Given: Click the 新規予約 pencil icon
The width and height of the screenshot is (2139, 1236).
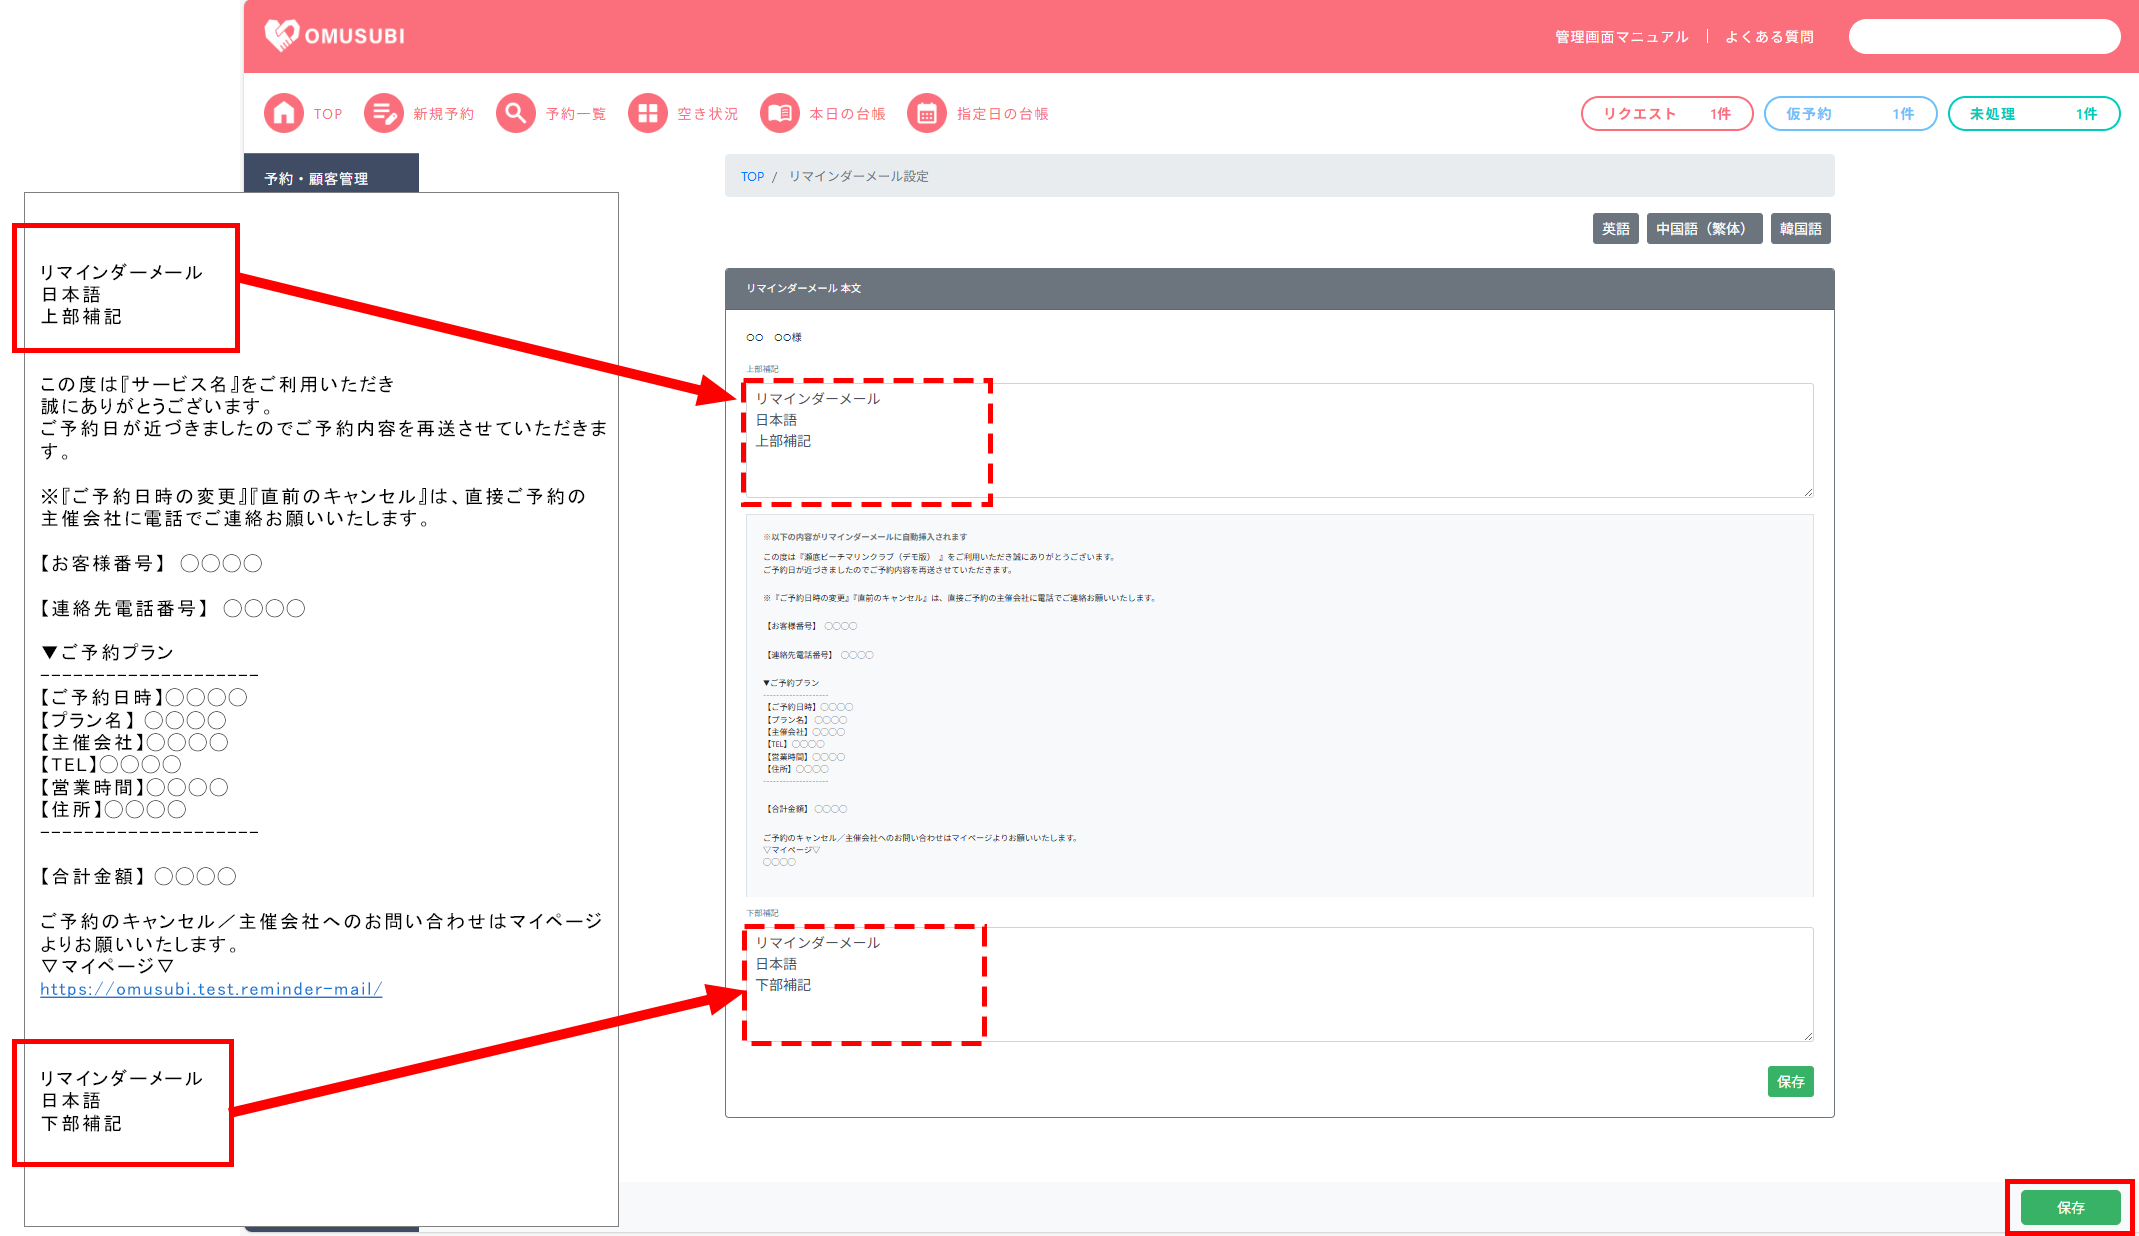Looking at the screenshot, I should 383,113.
